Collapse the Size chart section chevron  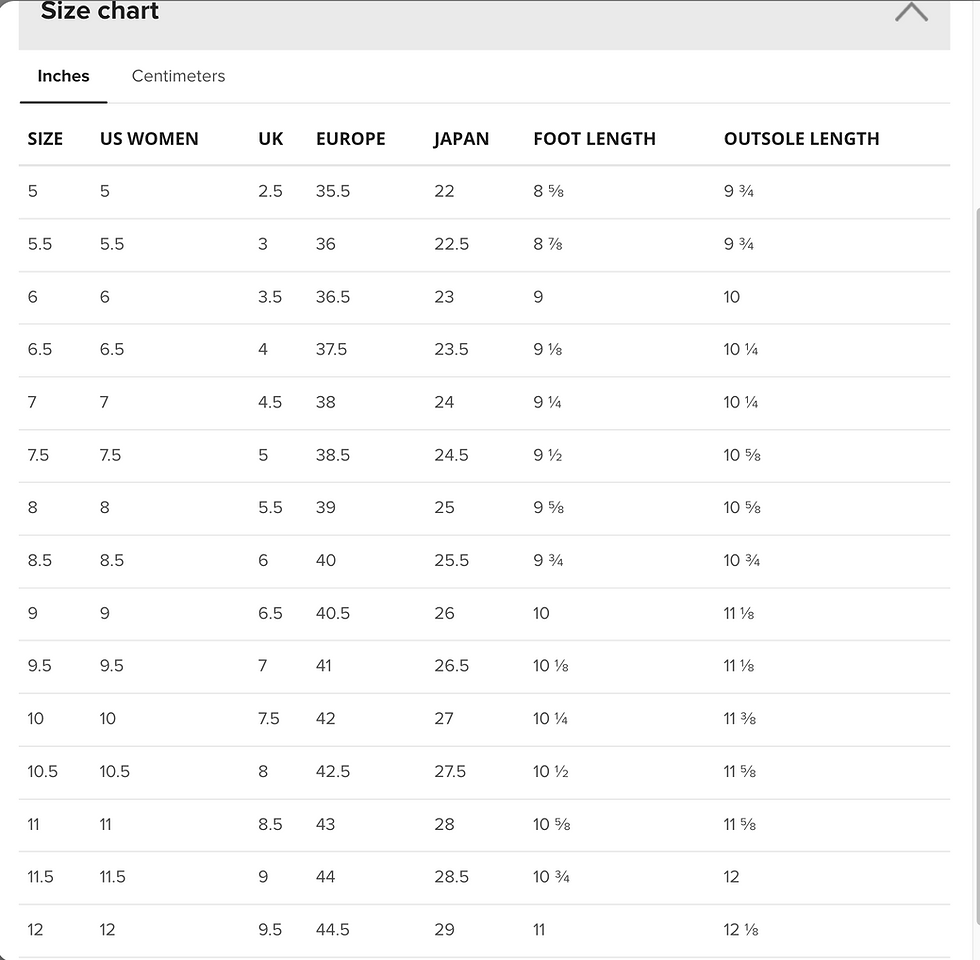(911, 12)
